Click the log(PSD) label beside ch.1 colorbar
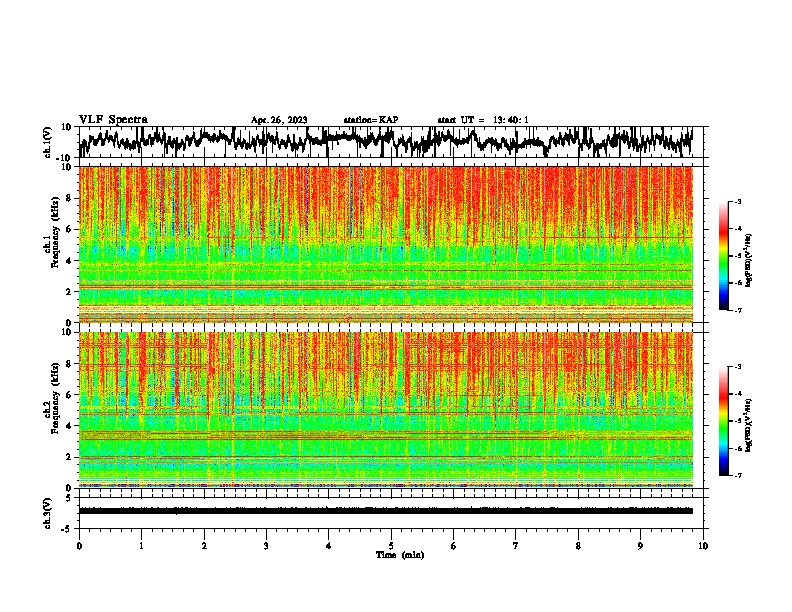The height and width of the screenshot is (612, 792). click(749, 260)
